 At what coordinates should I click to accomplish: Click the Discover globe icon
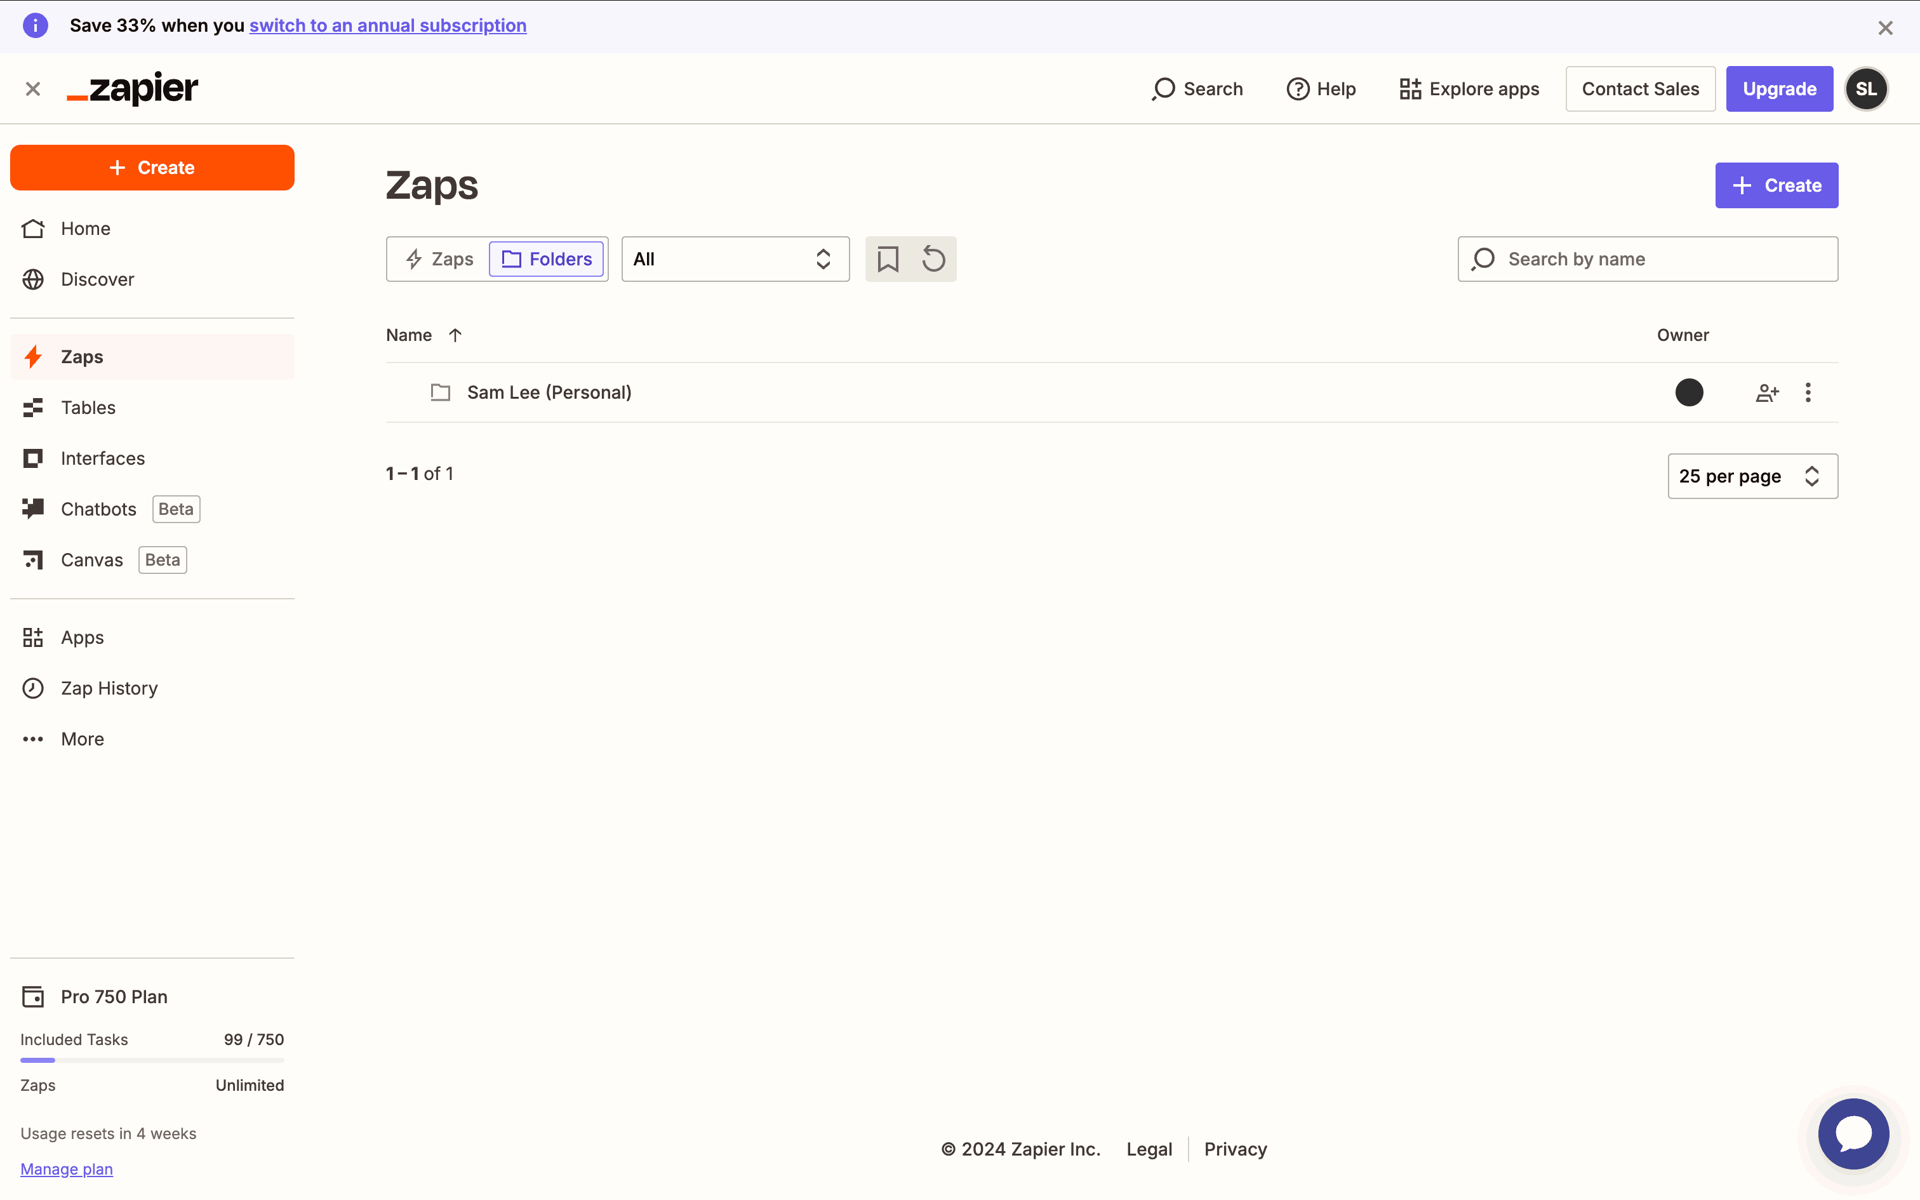33,280
